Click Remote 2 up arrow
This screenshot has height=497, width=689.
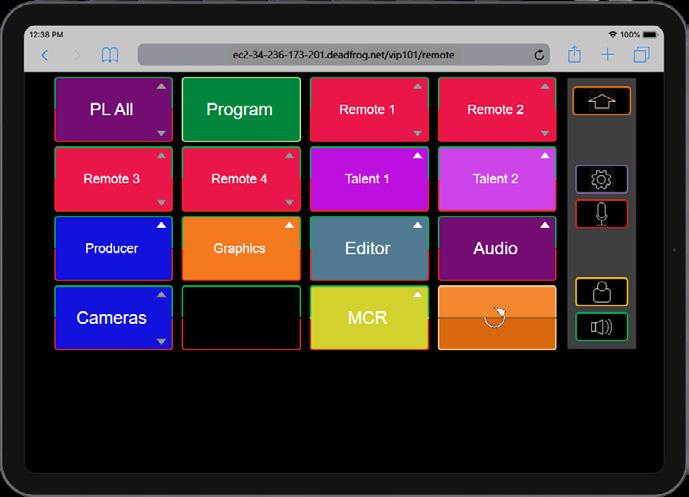tap(545, 86)
